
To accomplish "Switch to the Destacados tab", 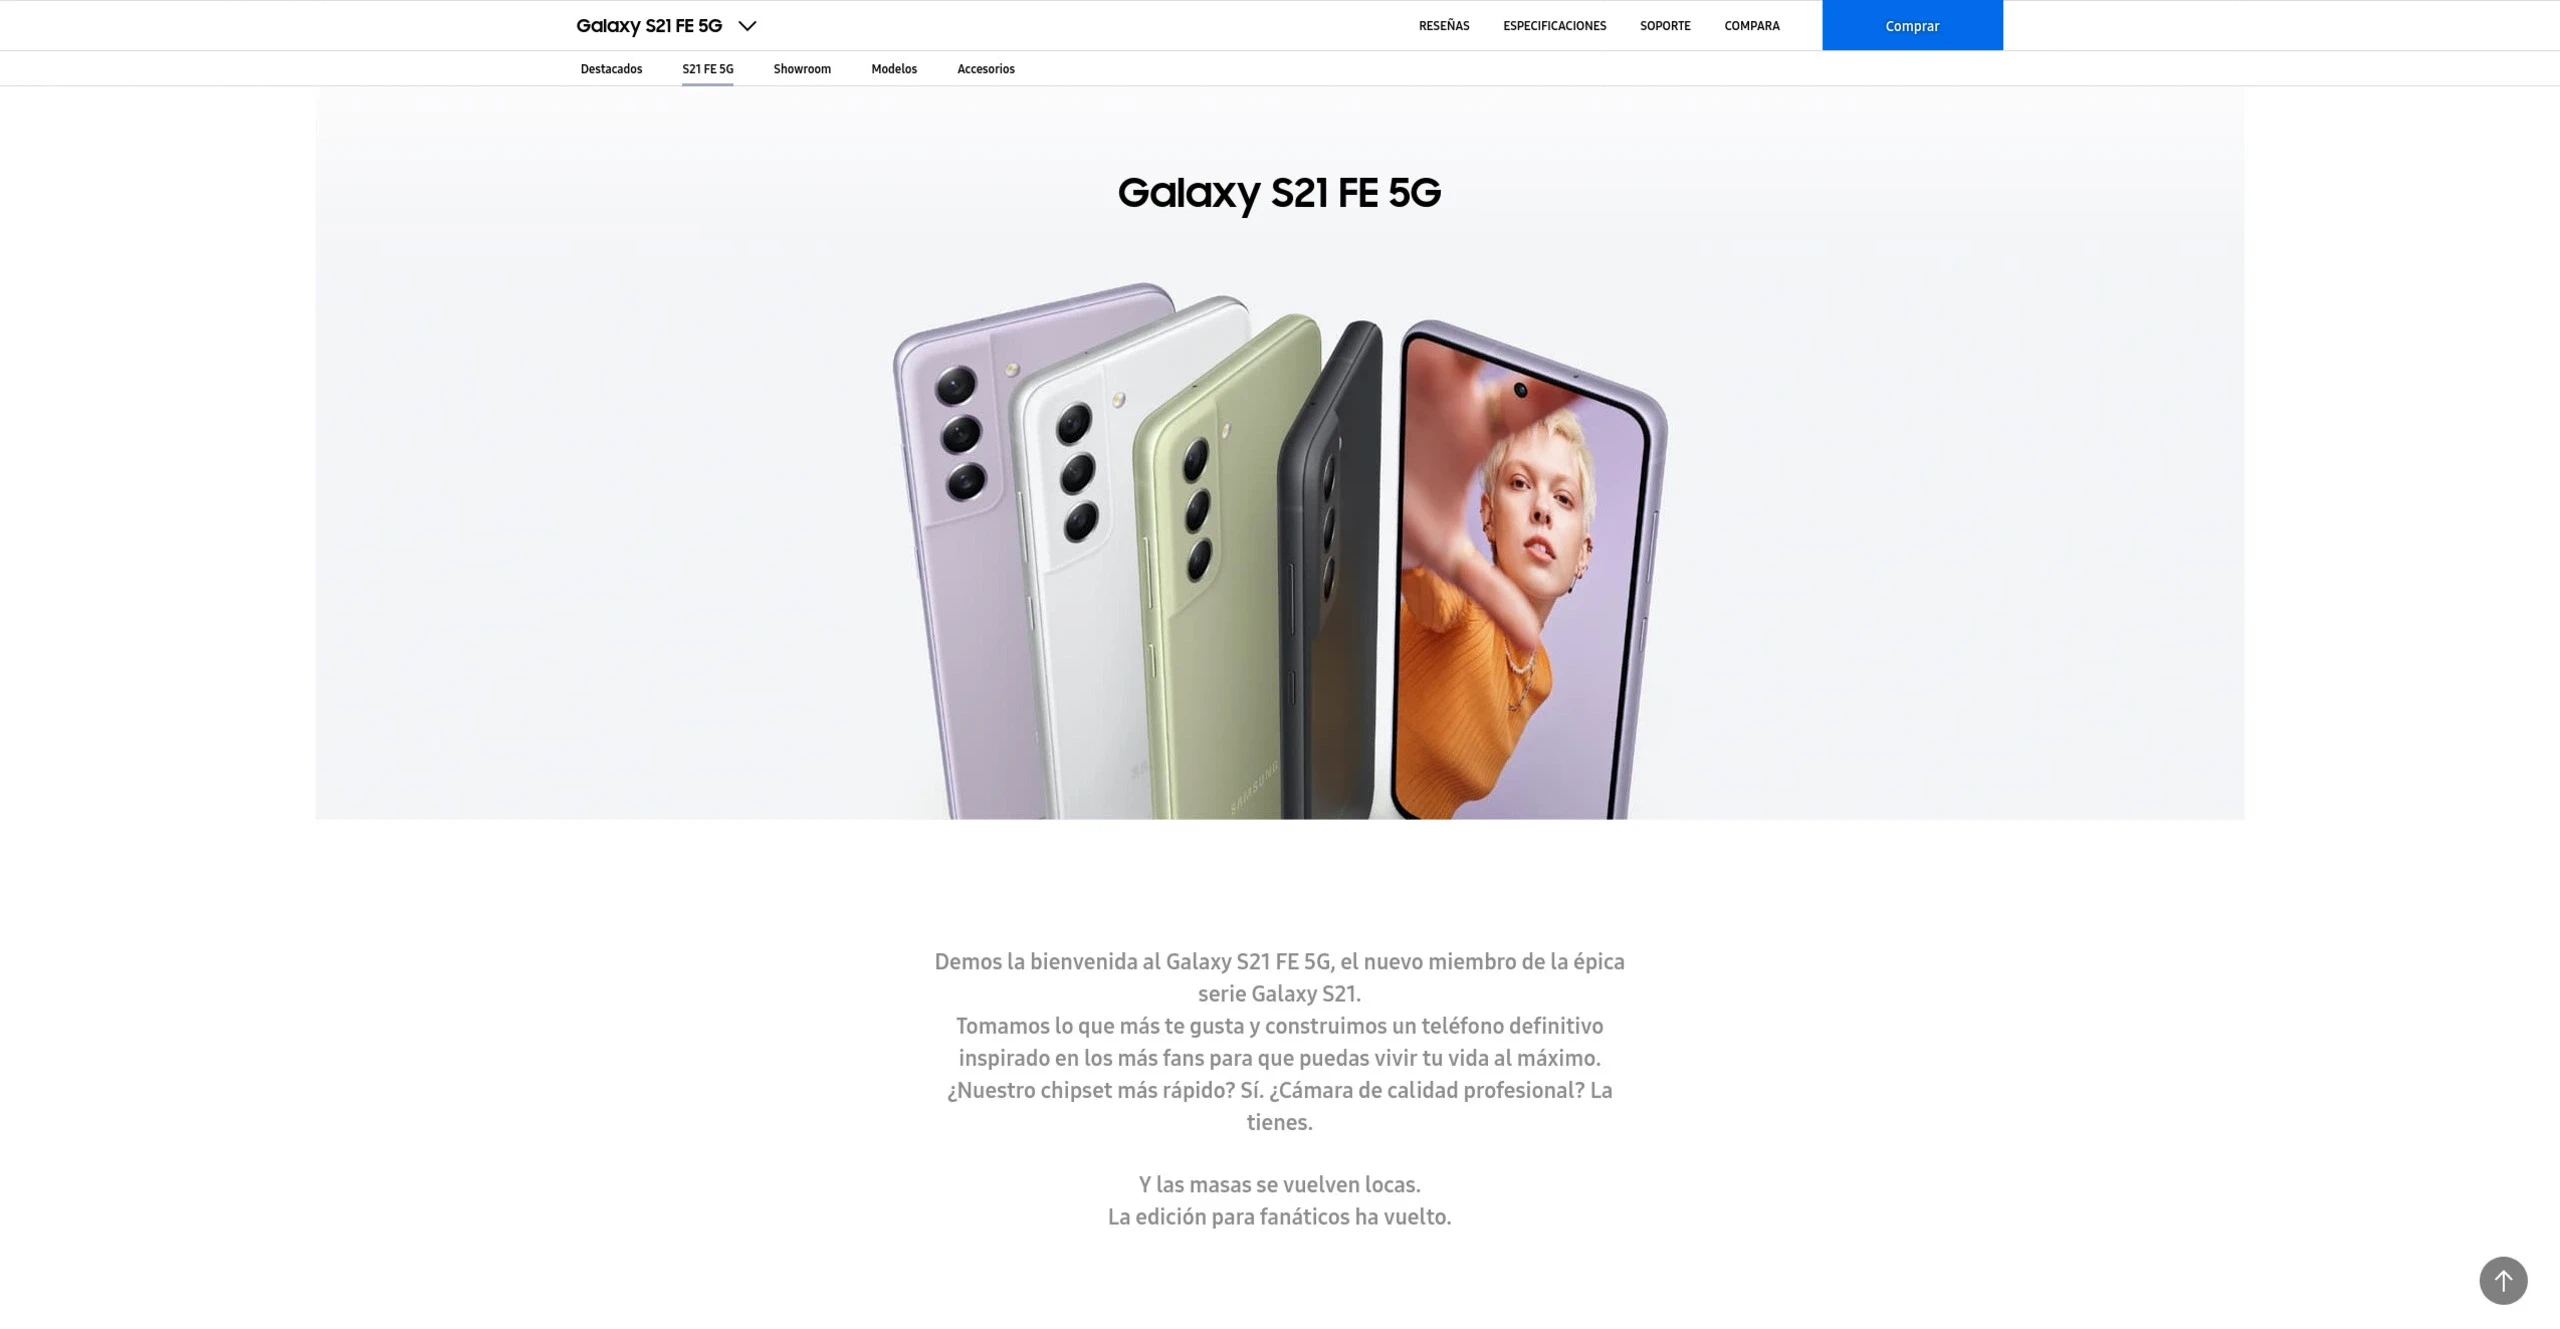I will point(611,69).
